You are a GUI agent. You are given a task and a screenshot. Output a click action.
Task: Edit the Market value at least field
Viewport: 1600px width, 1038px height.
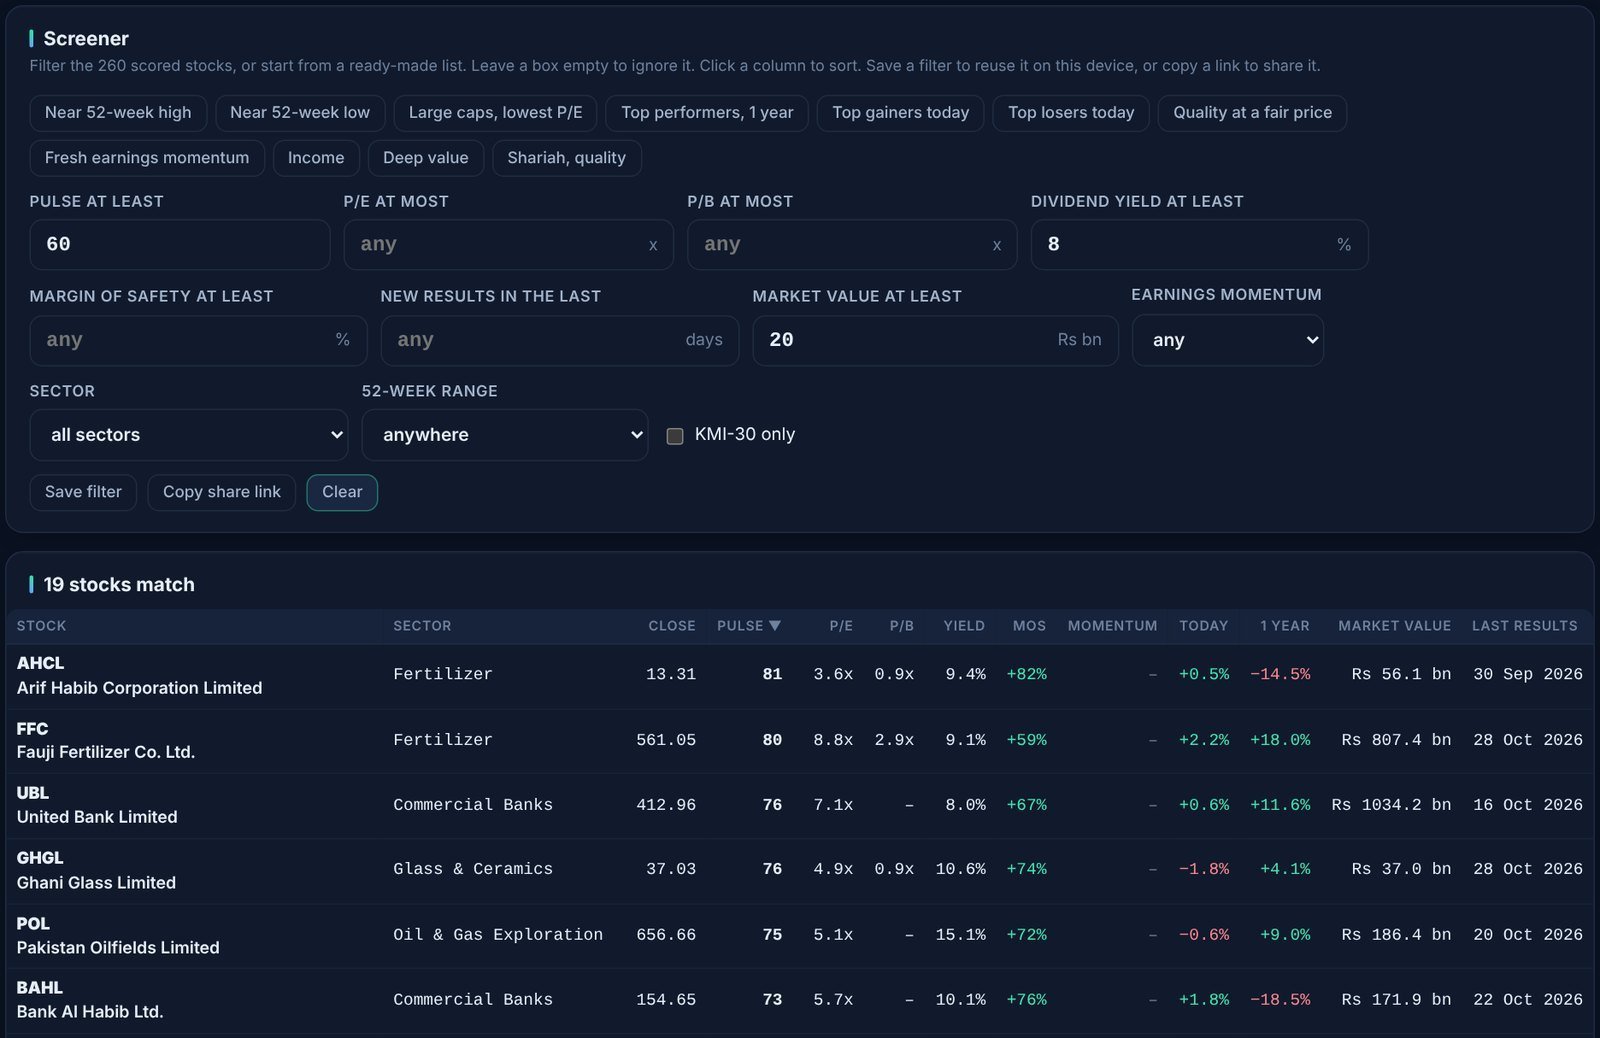coord(935,340)
